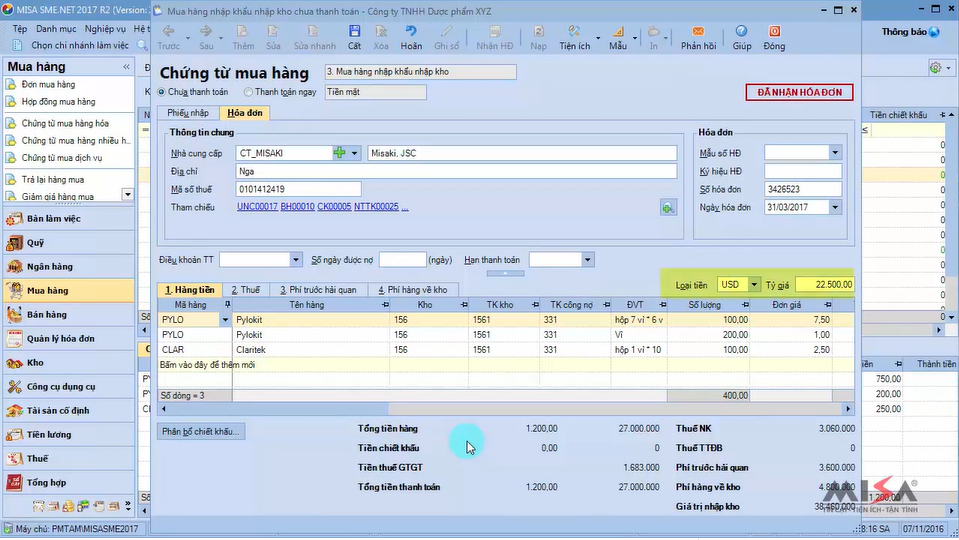The height and width of the screenshot is (540, 959).
Task: Collapse the Mua hàng sidebar panel
Action: 127,67
